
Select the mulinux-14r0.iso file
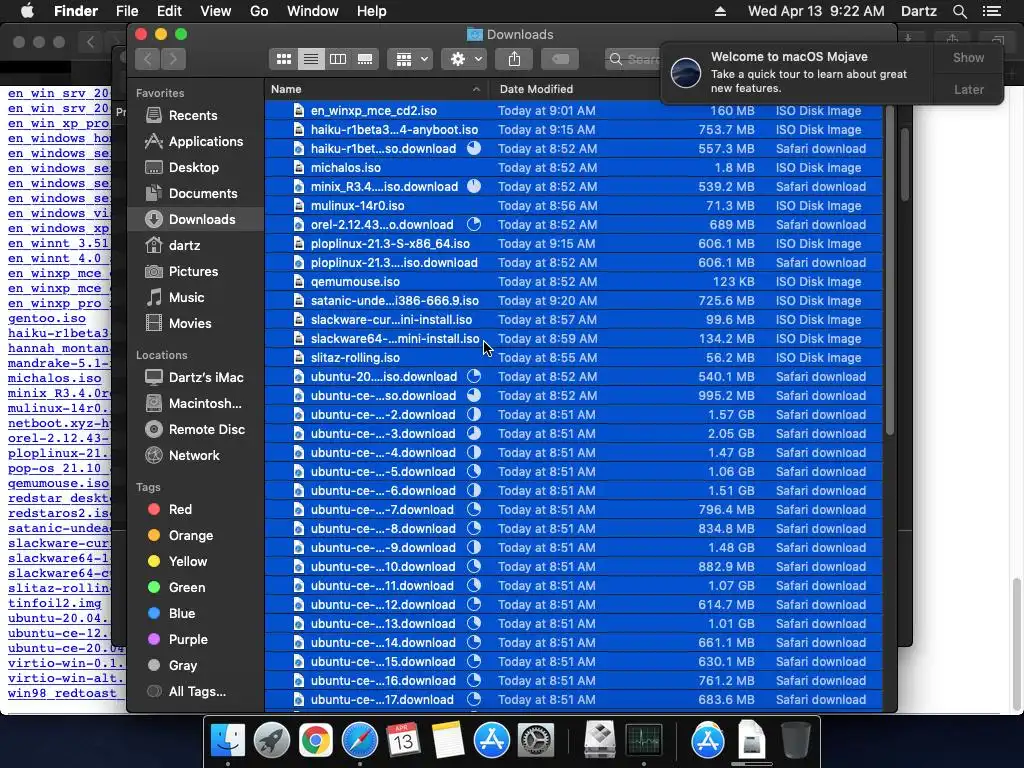tap(573, 206)
